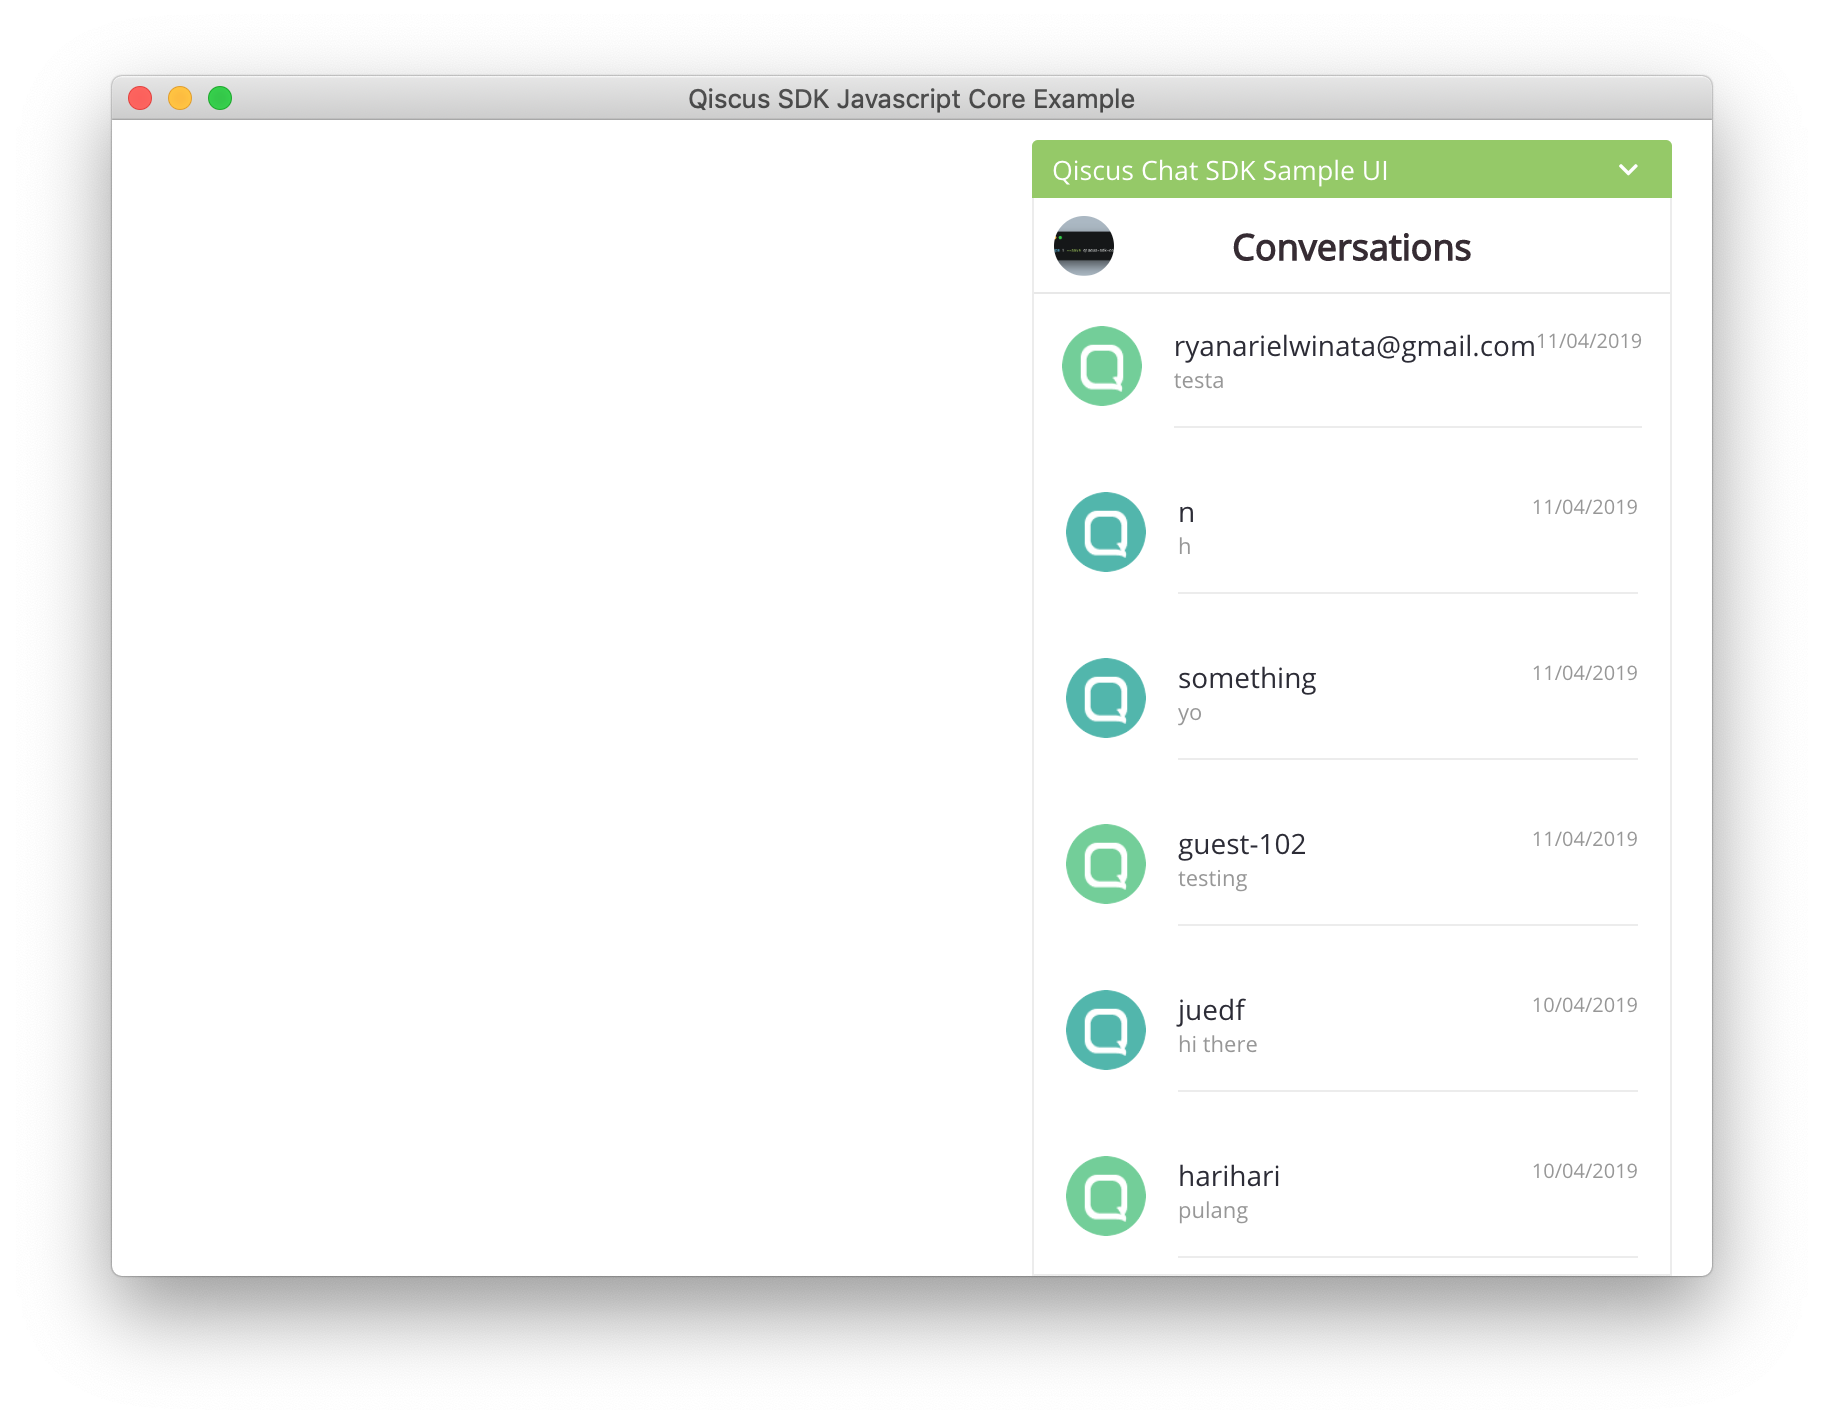Click the guest-102 chat avatar icon
Image resolution: width=1824 pixels, height=1424 pixels.
click(x=1106, y=864)
